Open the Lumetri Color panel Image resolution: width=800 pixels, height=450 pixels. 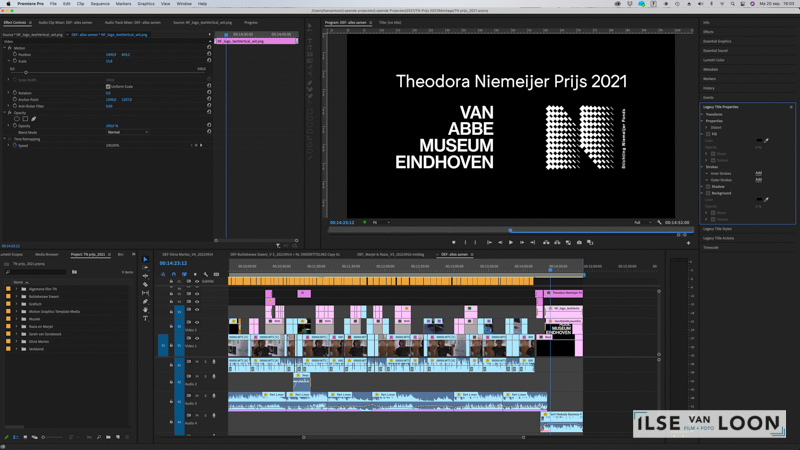point(714,60)
